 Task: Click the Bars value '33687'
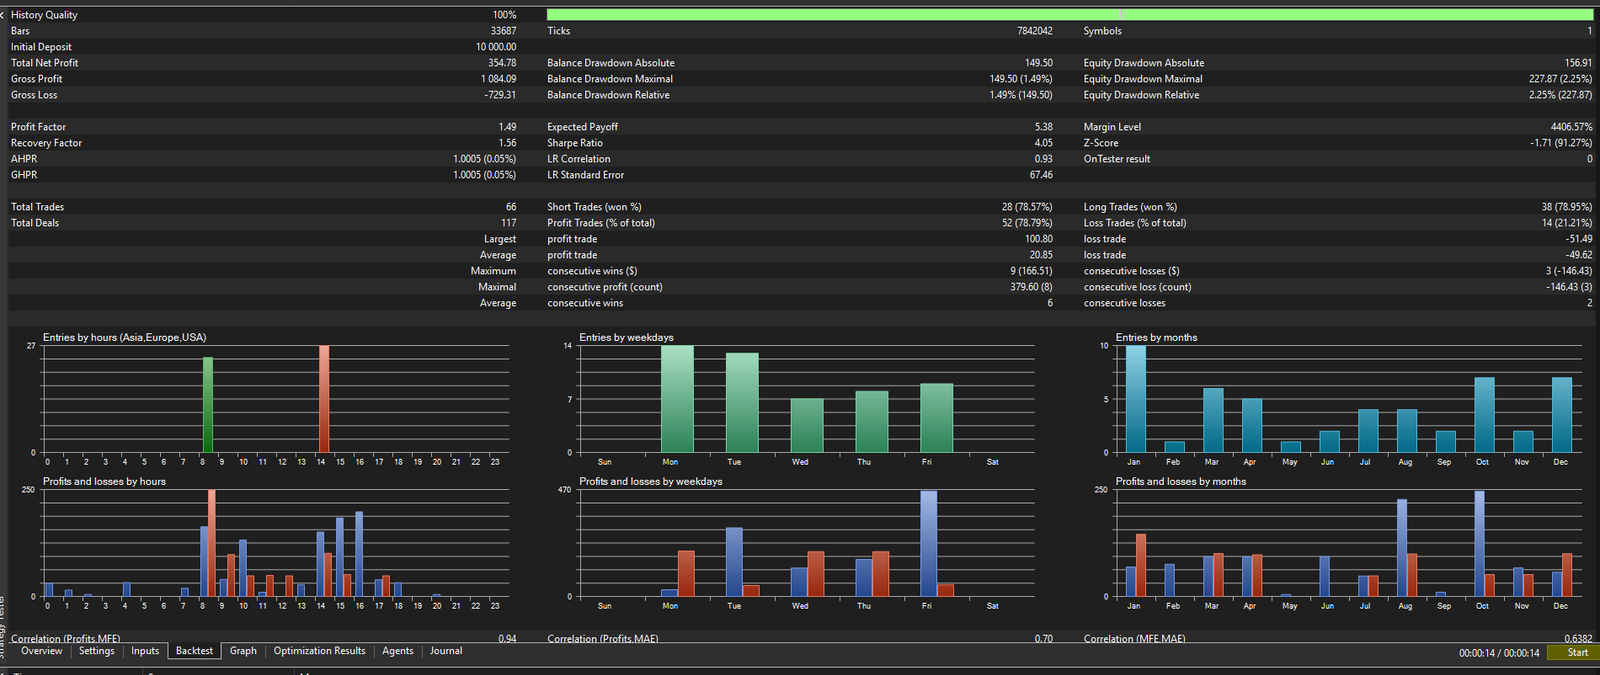click(x=503, y=31)
